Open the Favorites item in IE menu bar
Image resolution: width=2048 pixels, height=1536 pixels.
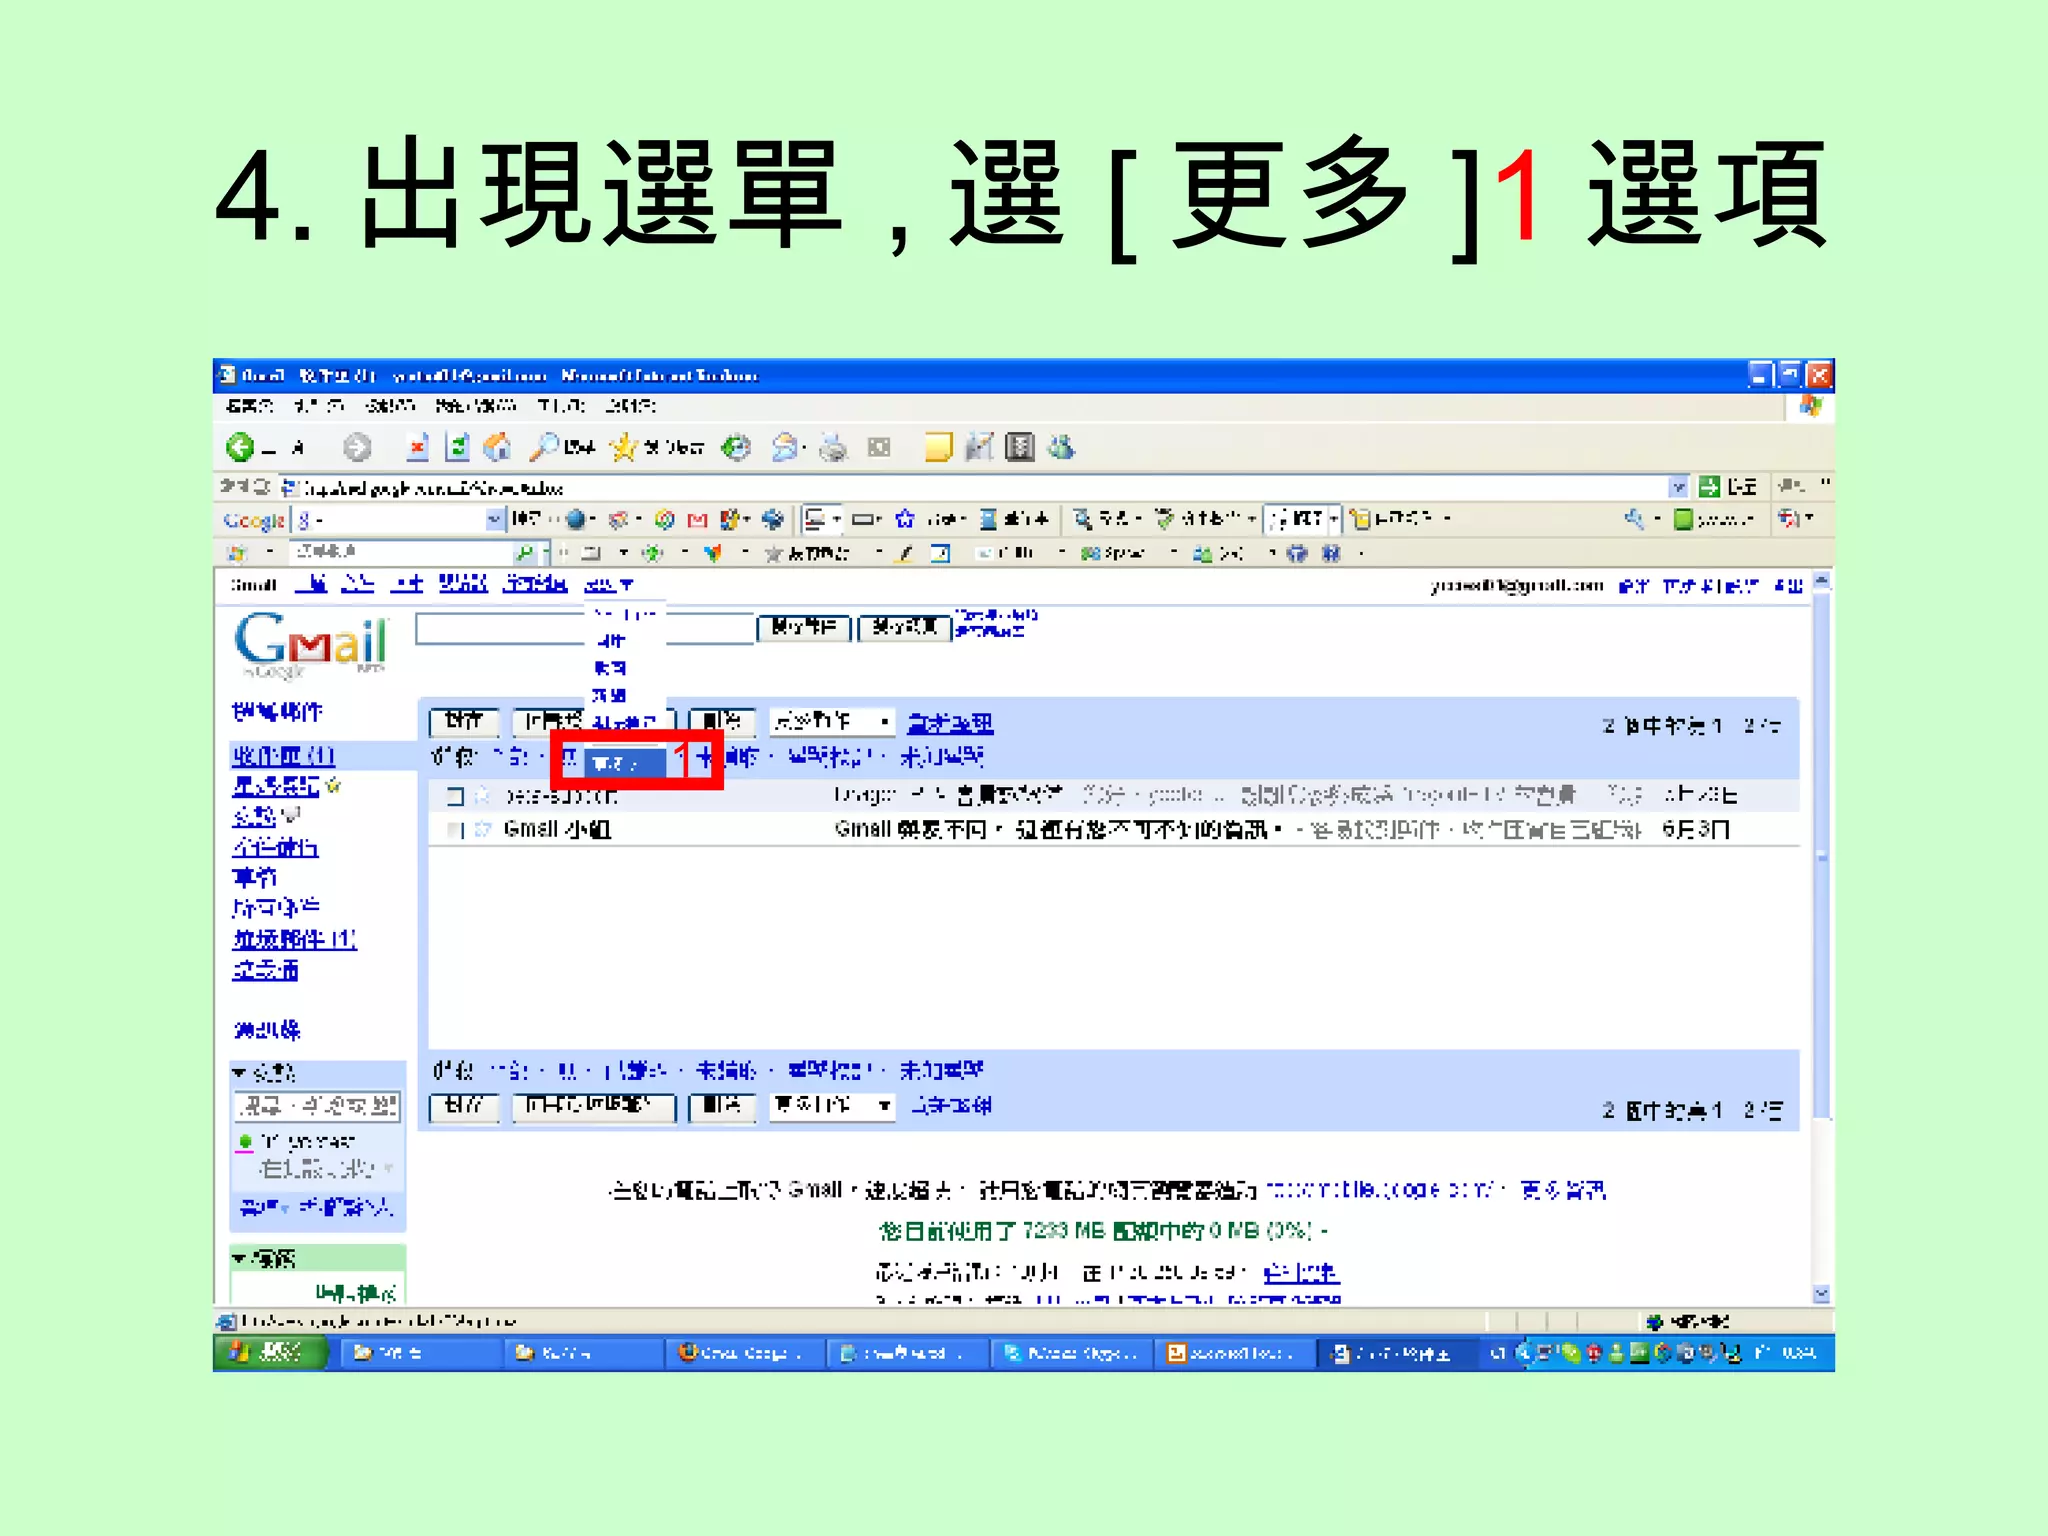(x=476, y=406)
